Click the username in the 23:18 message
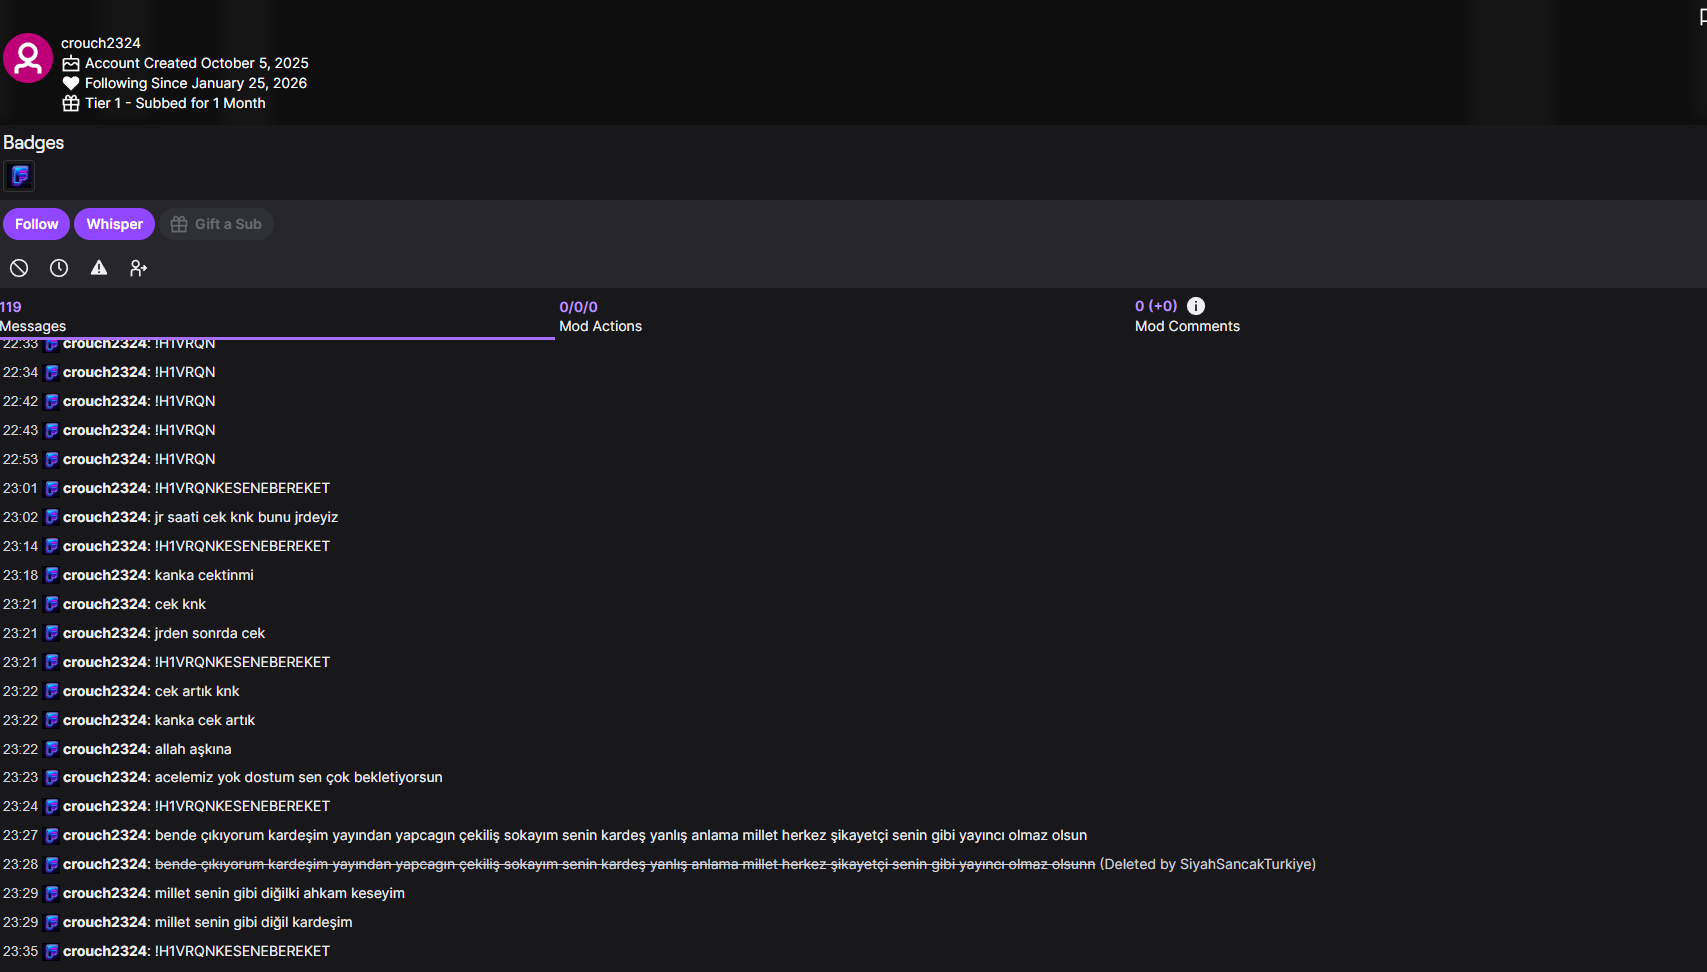The image size is (1707, 972). 105,575
